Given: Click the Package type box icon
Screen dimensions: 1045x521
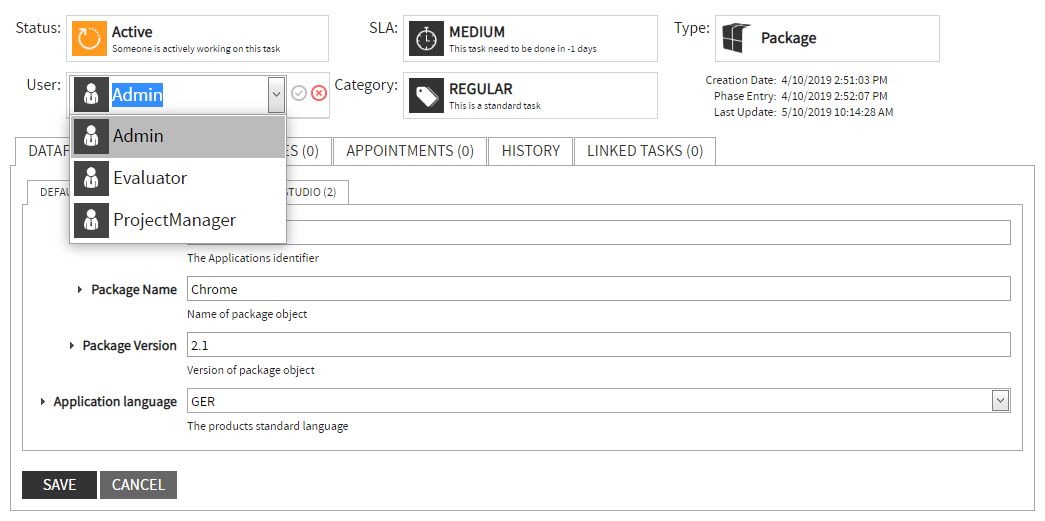Looking at the screenshot, I should (x=735, y=38).
